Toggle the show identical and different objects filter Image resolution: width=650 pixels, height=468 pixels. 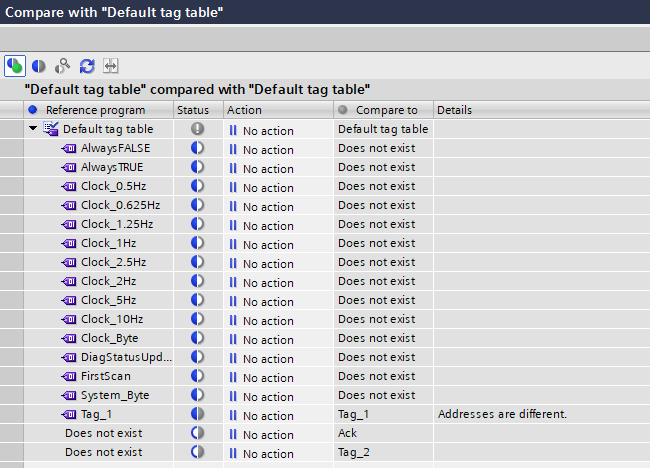point(15,65)
